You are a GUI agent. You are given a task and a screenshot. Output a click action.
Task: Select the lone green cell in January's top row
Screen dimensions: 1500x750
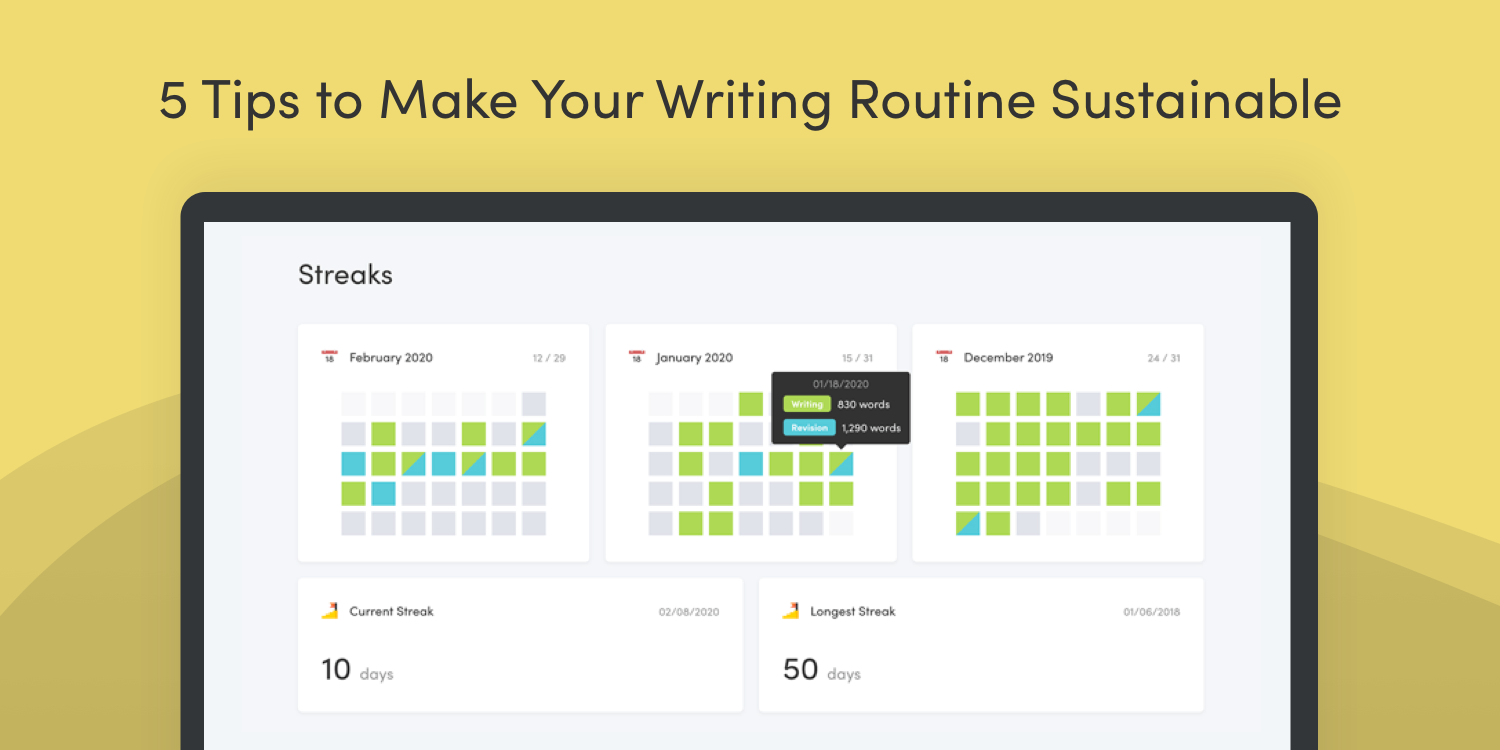[751, 404]
